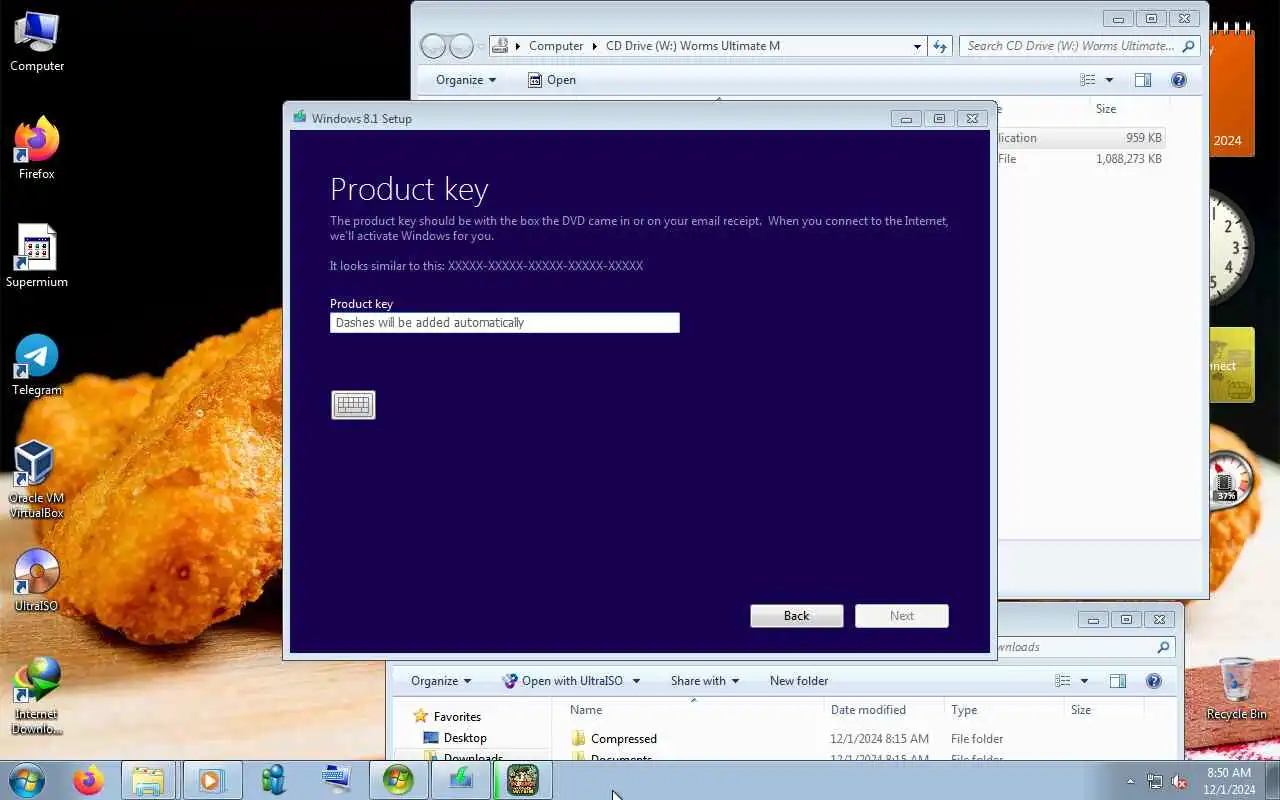The width and height of the screenshot is (1280, 800).
Task: Open the Internet Download Manager shortcut
Action: (37, 695)
